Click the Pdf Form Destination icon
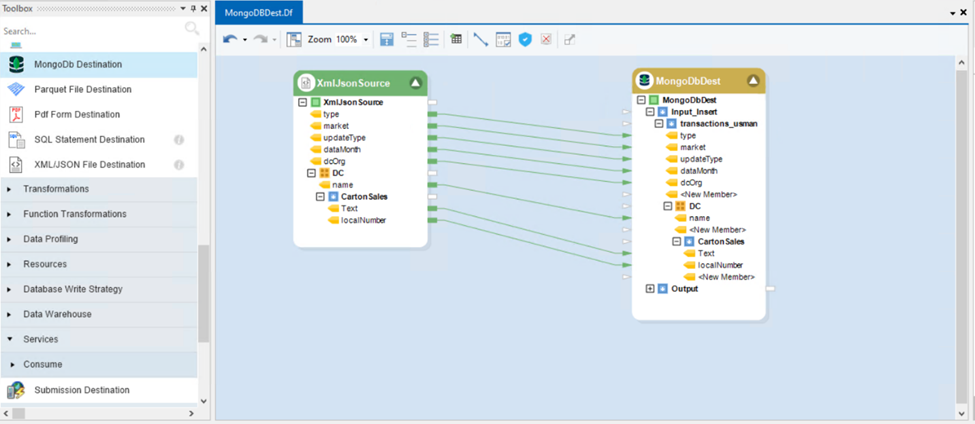 coord(16,115)
